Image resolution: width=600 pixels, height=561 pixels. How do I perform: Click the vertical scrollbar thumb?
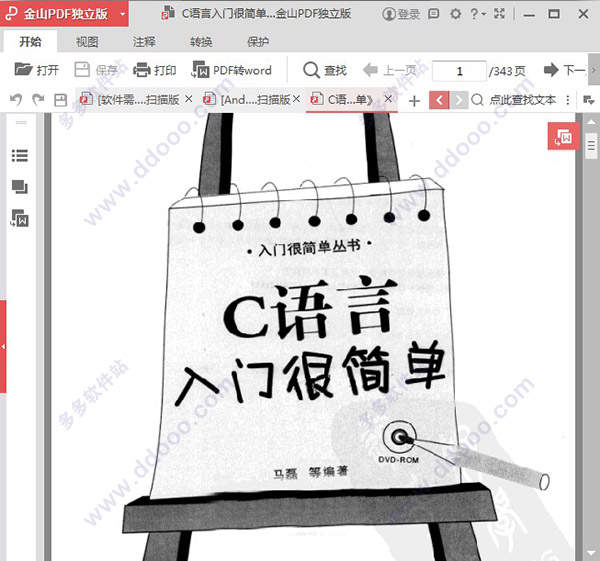point(591,146)
